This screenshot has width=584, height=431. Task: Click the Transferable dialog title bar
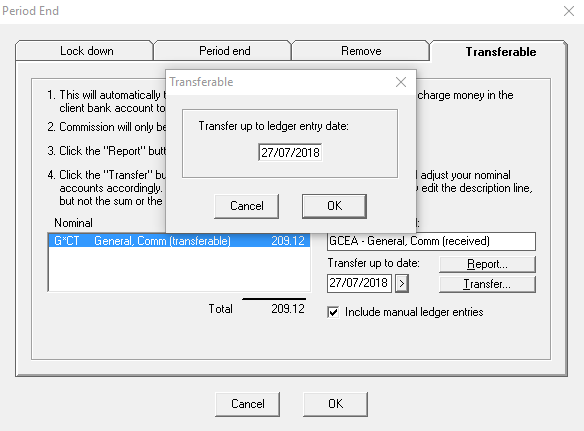pyautogui.click(x=279, y=82)
